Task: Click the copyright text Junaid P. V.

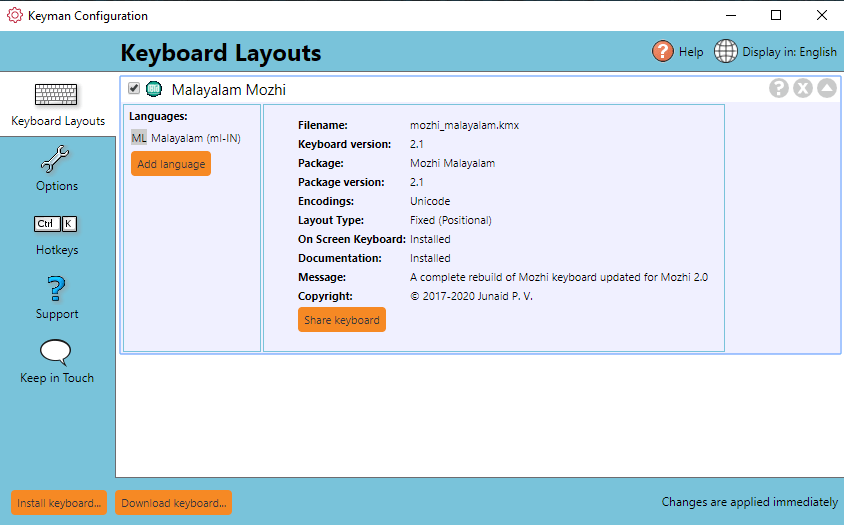Action: point(472,296)
